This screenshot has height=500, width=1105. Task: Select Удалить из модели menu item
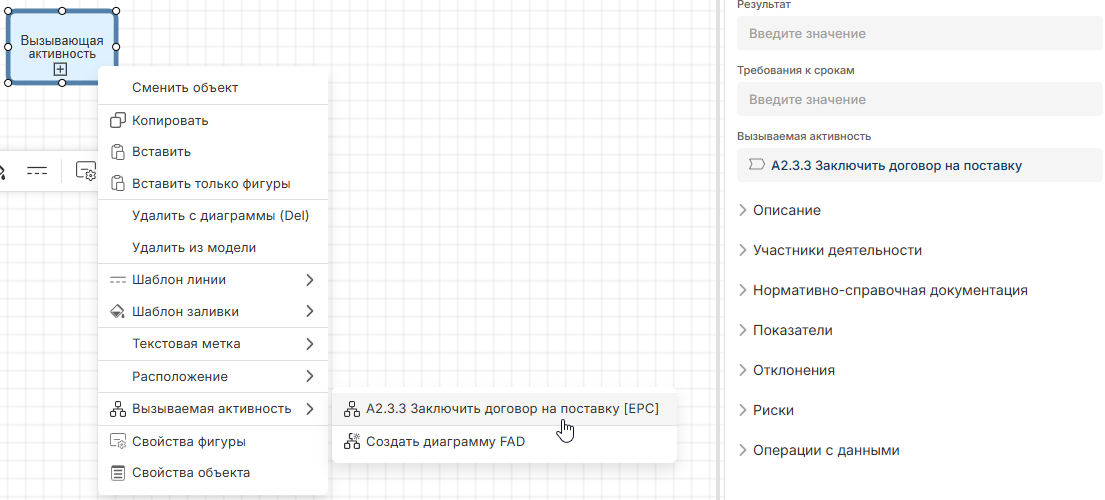193,248
